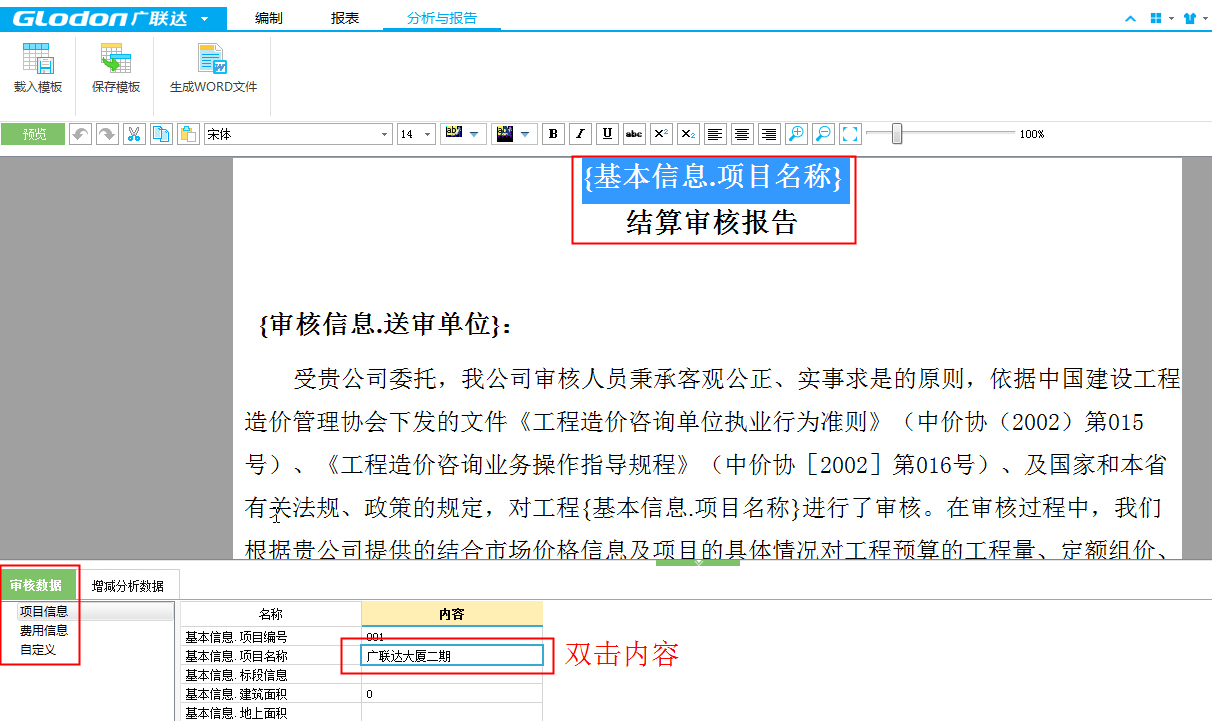Viewport: 1212px width, 721px height.
Task: Switch to the 增减分析数据 tab
Action: point(128,585)
